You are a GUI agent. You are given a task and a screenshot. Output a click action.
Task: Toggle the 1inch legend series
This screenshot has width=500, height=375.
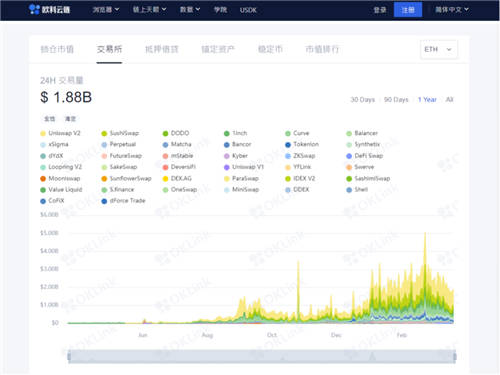pos(236,133)
